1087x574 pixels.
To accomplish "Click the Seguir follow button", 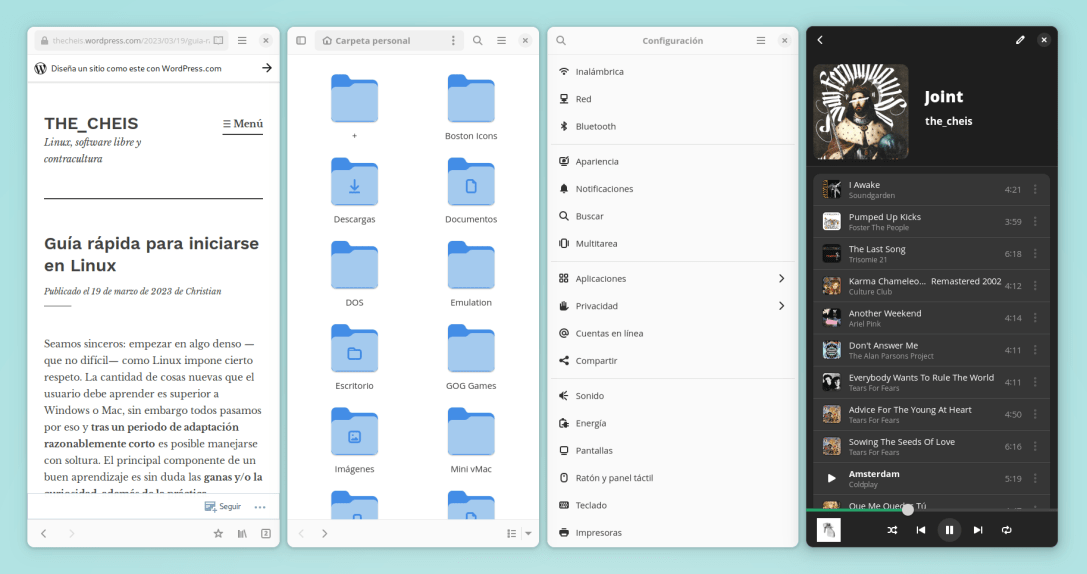I will 223,507.
